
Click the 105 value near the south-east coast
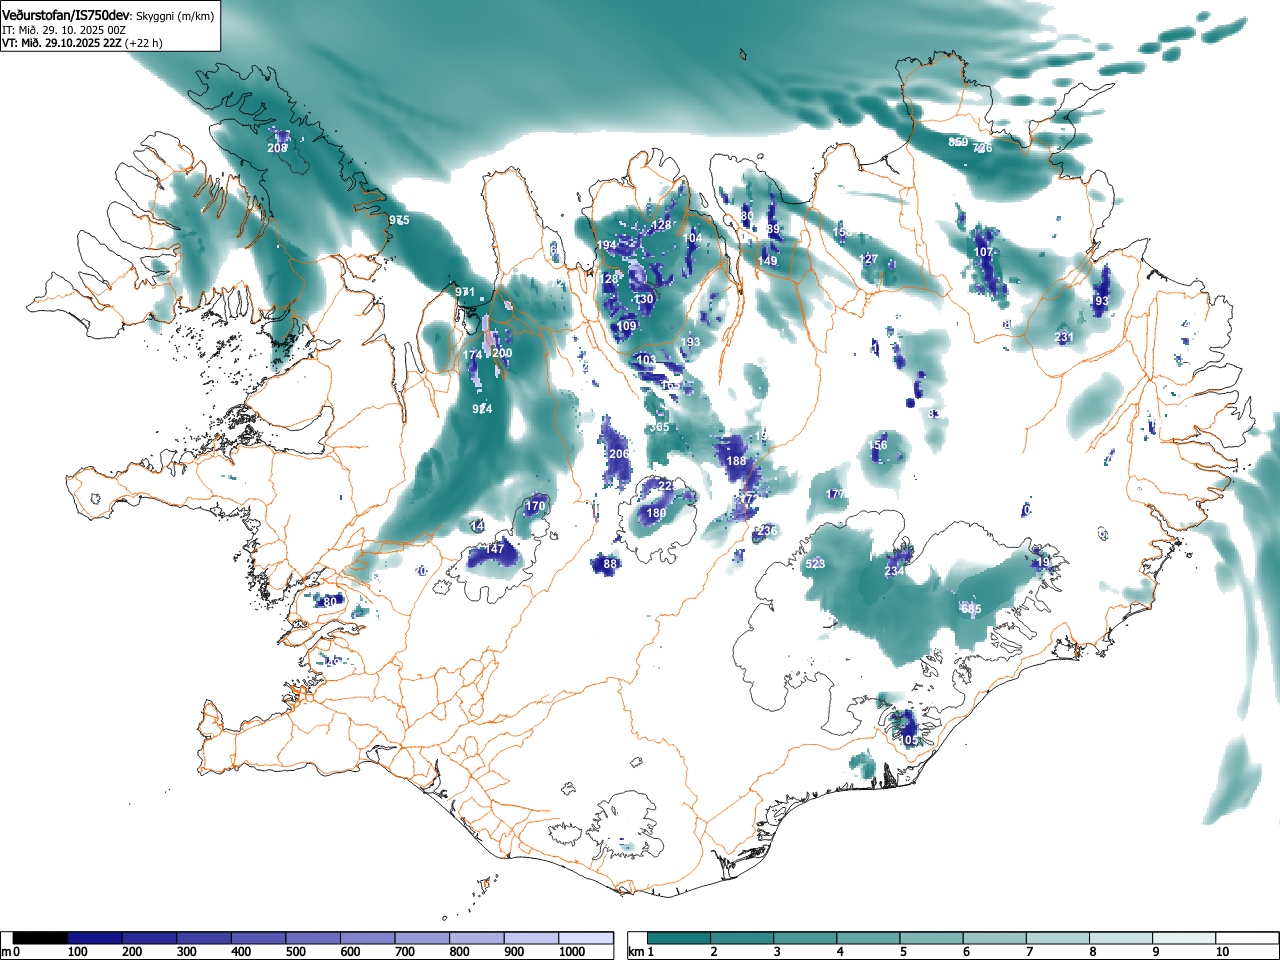908,740
